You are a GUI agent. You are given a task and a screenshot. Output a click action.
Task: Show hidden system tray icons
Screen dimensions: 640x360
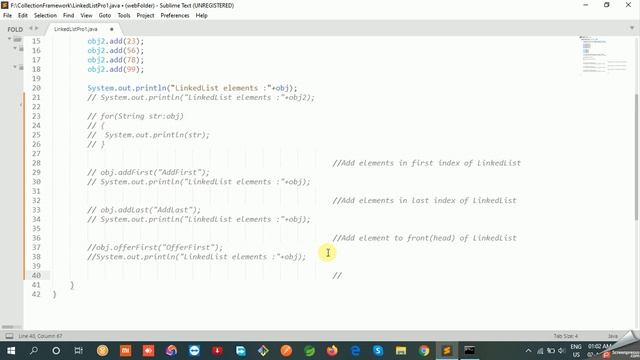pyautogui.click(x=528, y=351)
